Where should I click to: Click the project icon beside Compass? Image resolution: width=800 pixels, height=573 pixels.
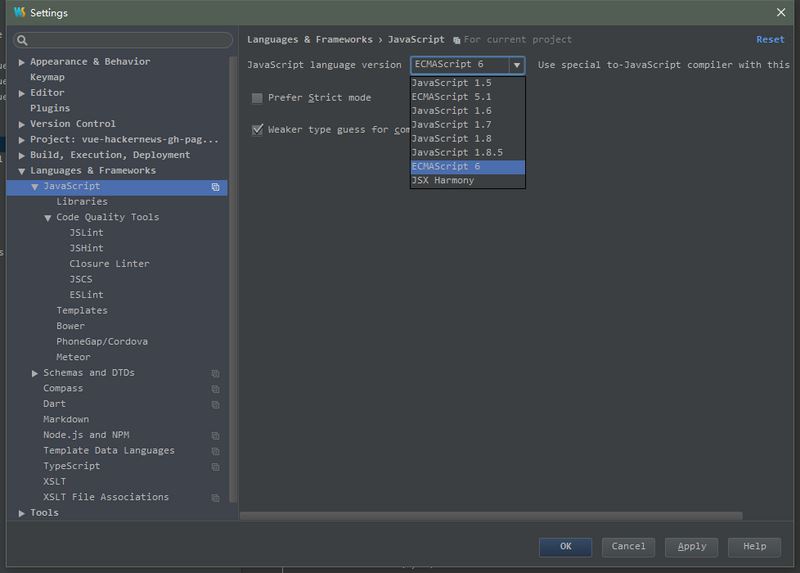(x=215, y=389)
